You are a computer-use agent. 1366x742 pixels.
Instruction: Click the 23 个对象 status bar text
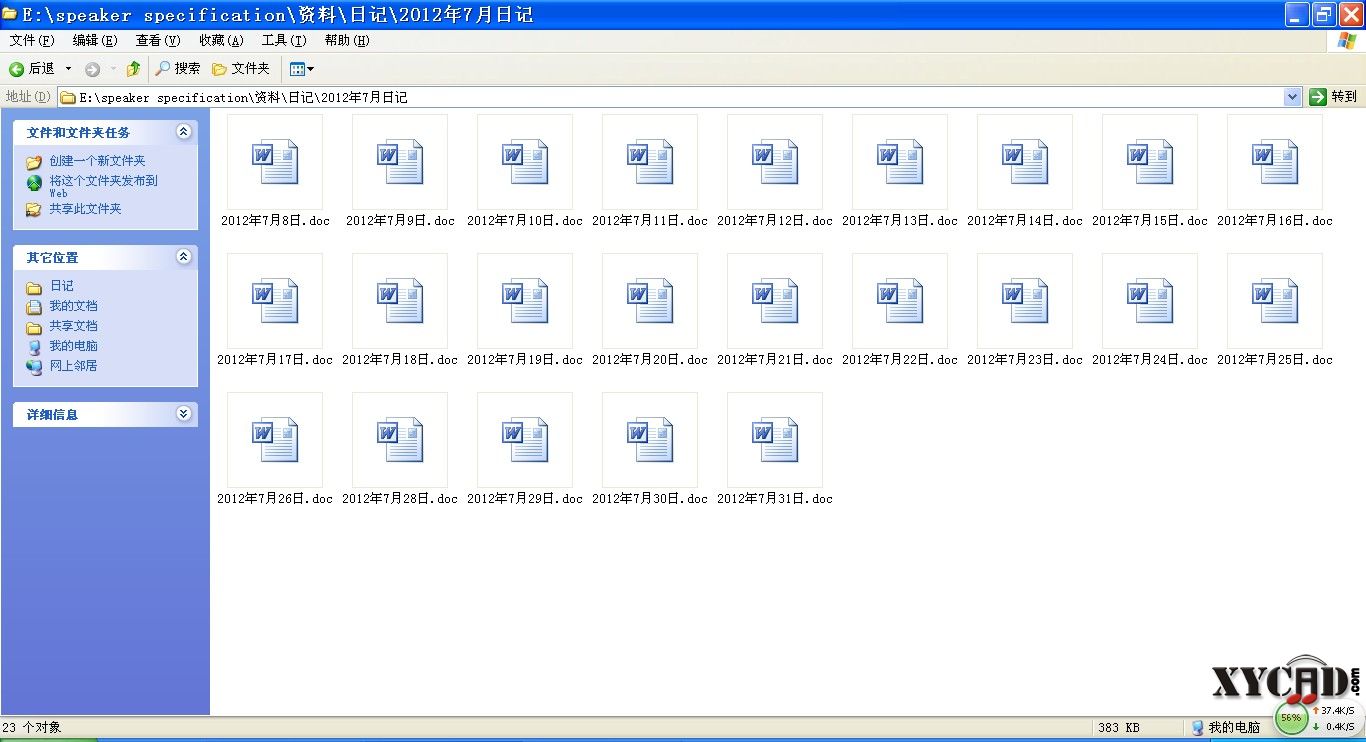32,728
